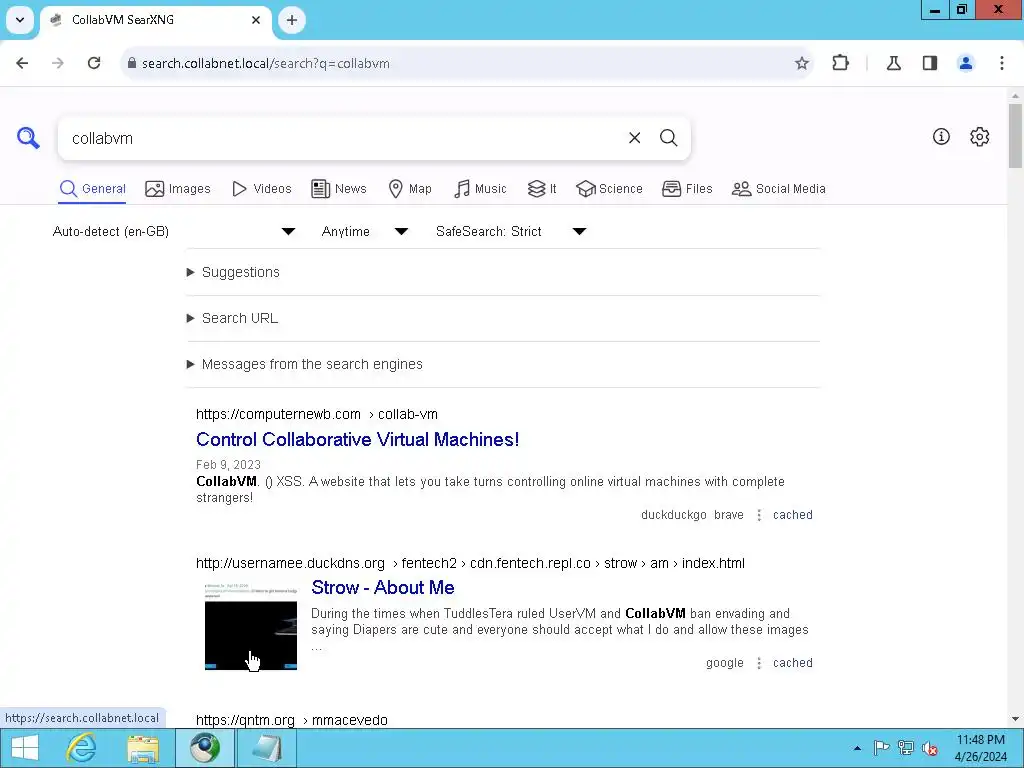Screen dimensions: 1024x768
Task: Switch to the News tab
Action: point(338,189)
